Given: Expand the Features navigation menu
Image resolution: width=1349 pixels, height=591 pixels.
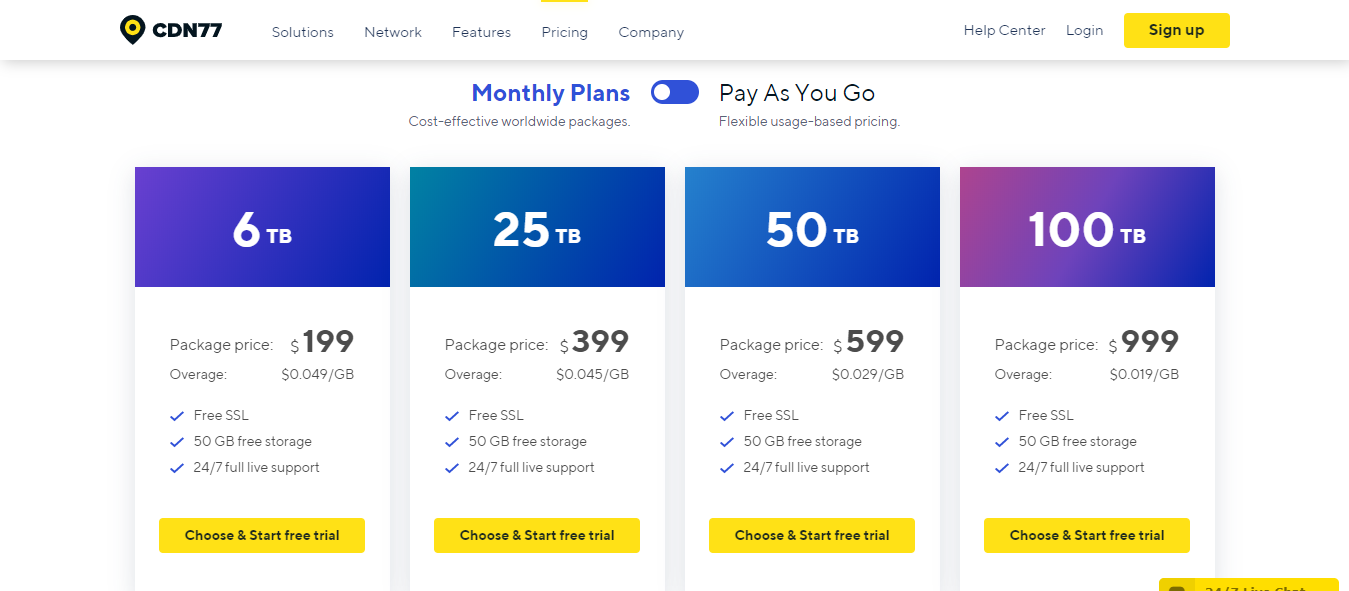Looking at the screenshot, I should (x=481, y=32).
